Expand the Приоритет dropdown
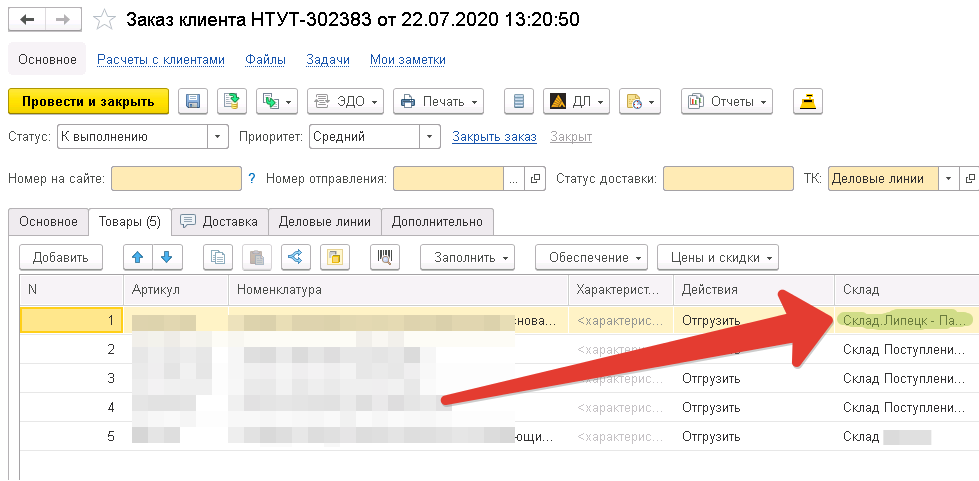The height and width of the screenshot is (481, 979). pos(429,136)
